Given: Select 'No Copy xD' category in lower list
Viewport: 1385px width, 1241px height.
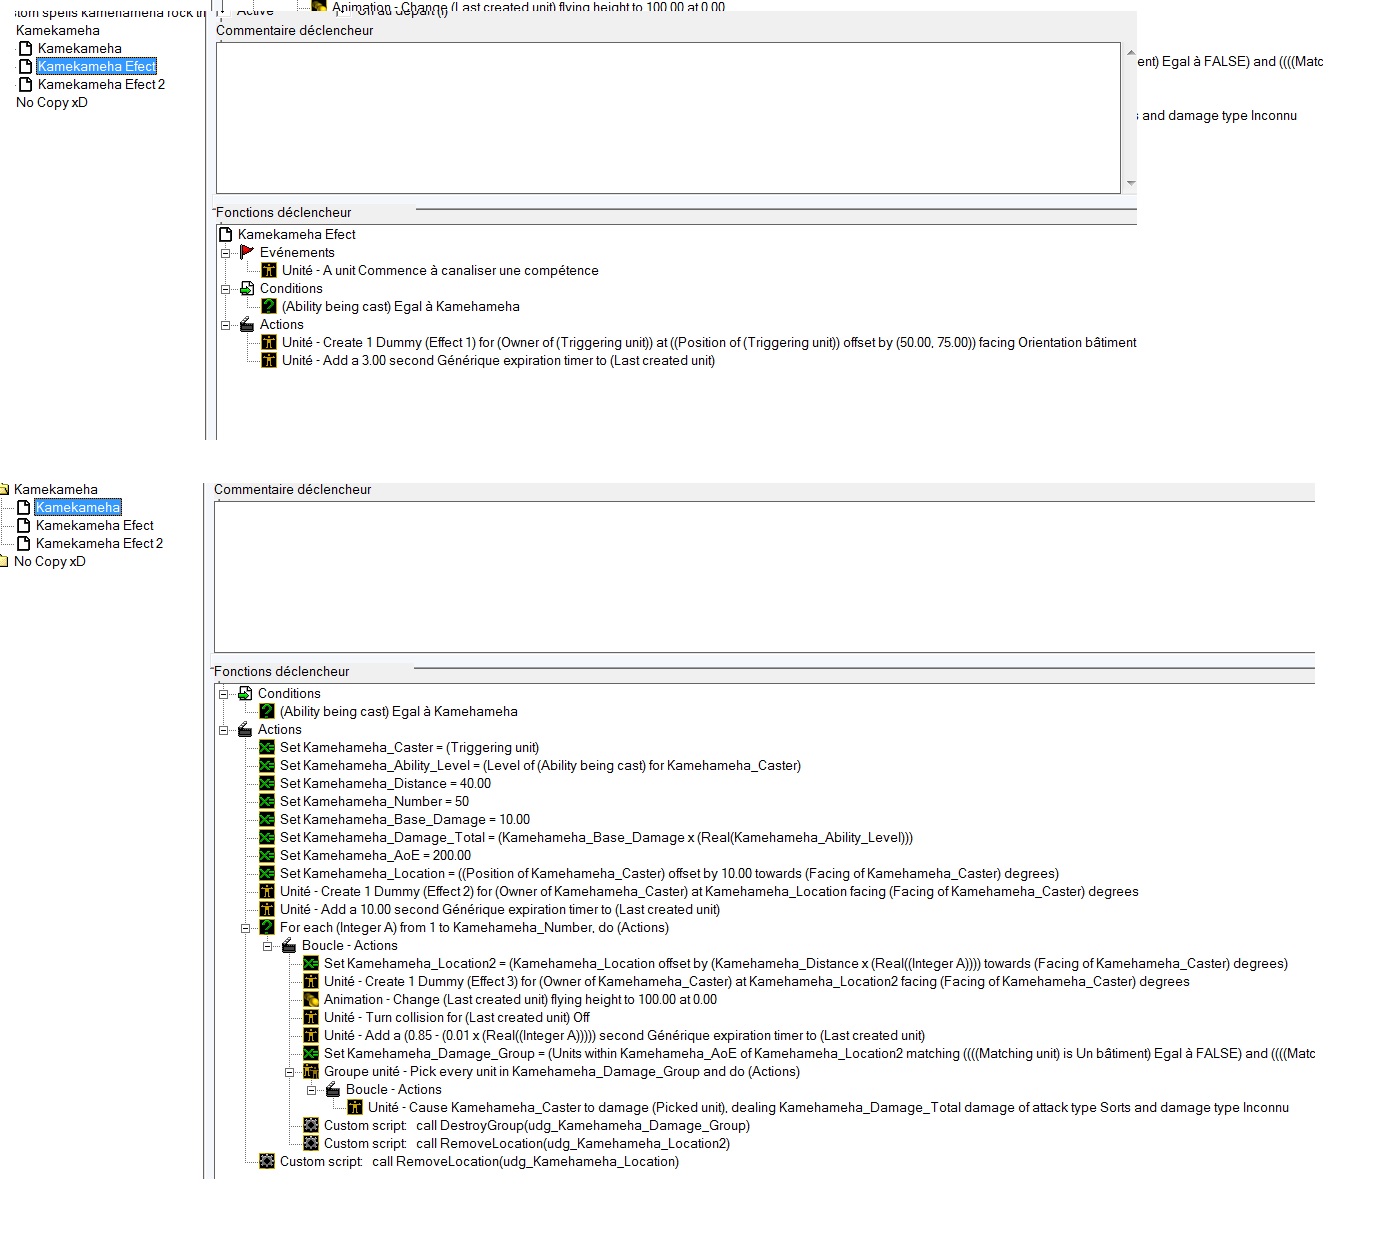Looking at the screenshot, I should [x=50, y=561].
